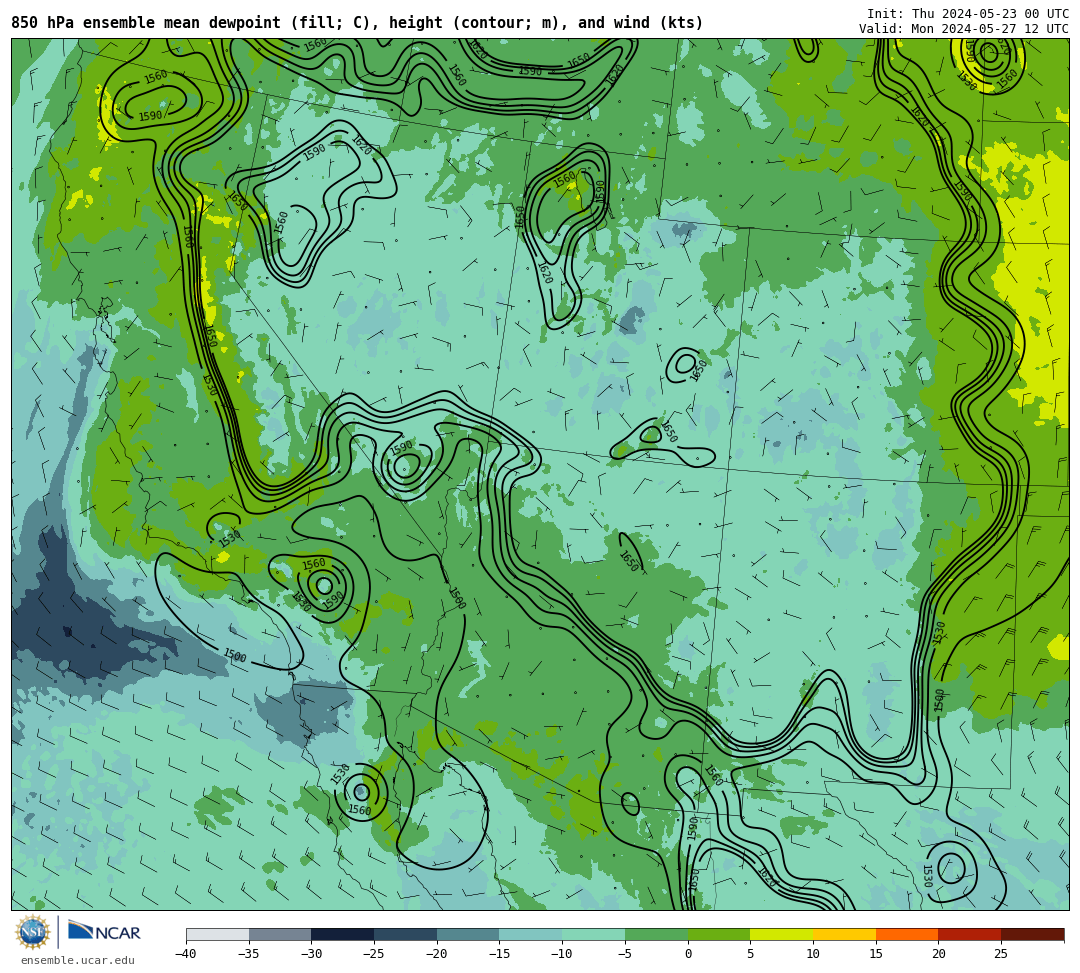Click the teal colorbar swatch between -20 and -15

[468, 934]
